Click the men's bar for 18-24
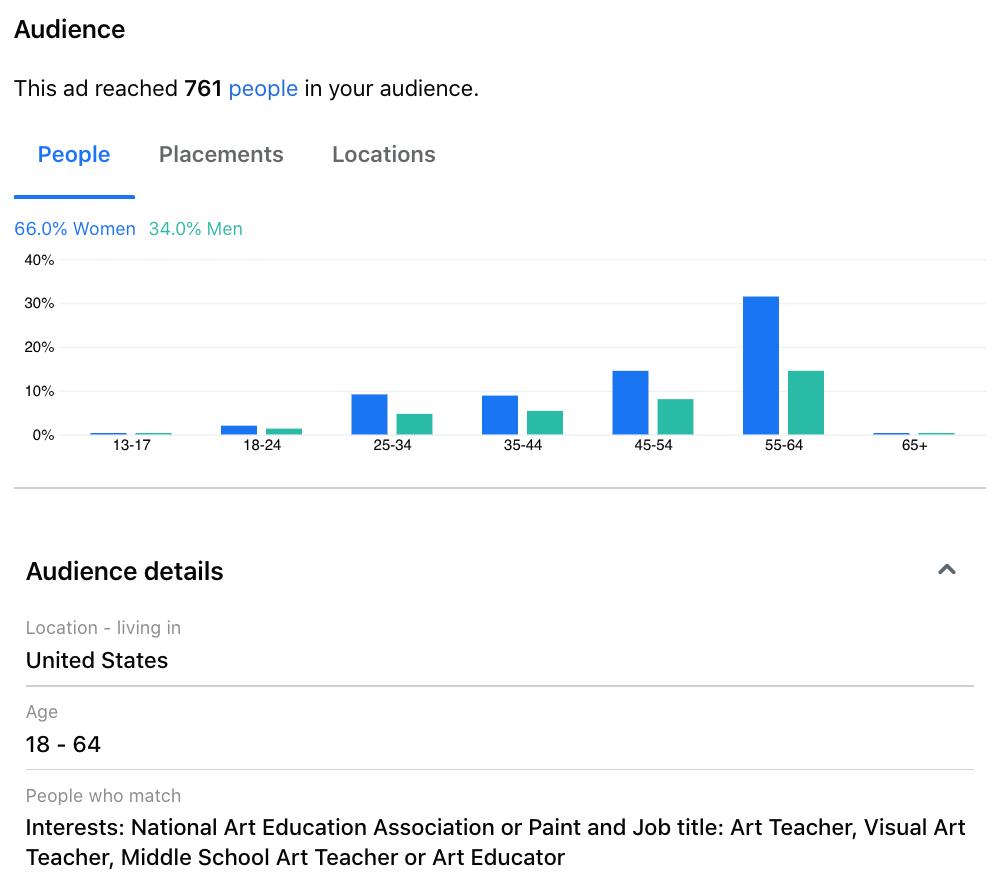 [284, 431]
